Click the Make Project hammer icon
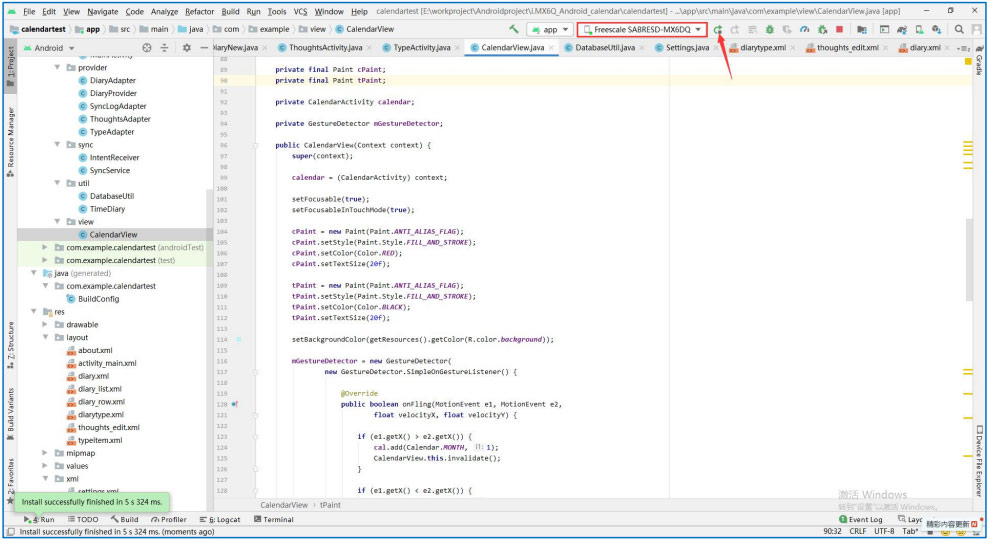Image resolution: width=989 pixels, height=540 pixels. click(x=514, y=29)
